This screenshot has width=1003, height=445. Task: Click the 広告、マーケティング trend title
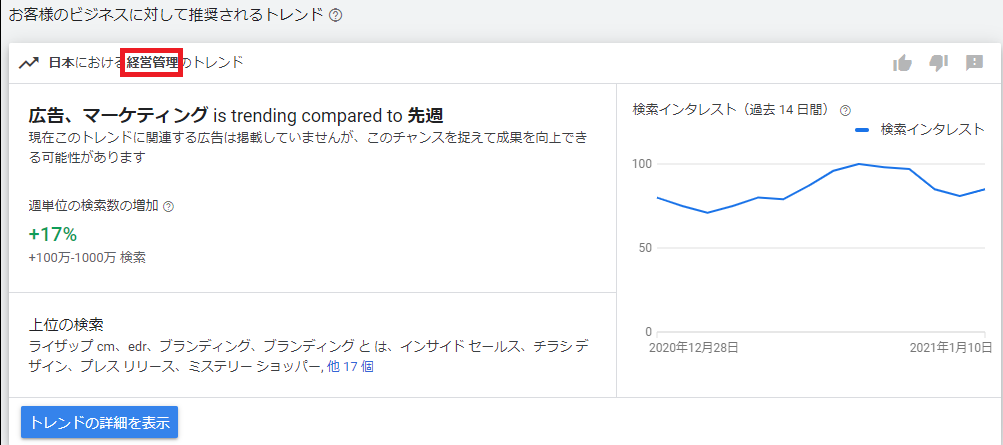pos(119,114)
